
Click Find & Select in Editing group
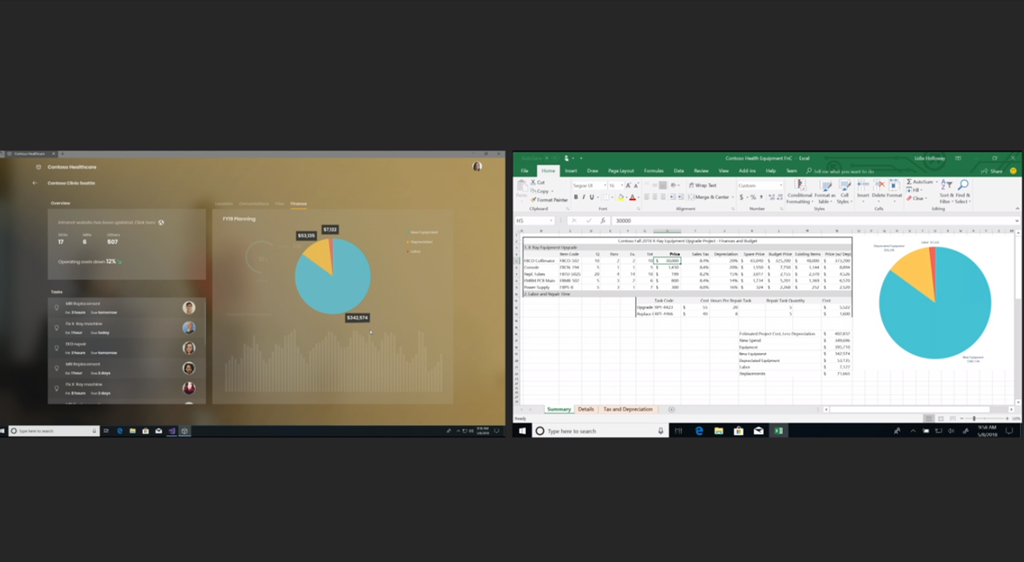point(963,193)
